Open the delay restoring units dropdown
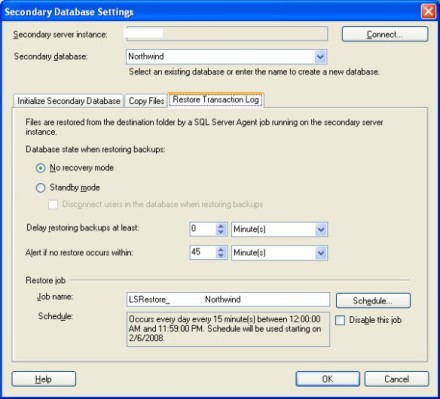 coord(321,230)
